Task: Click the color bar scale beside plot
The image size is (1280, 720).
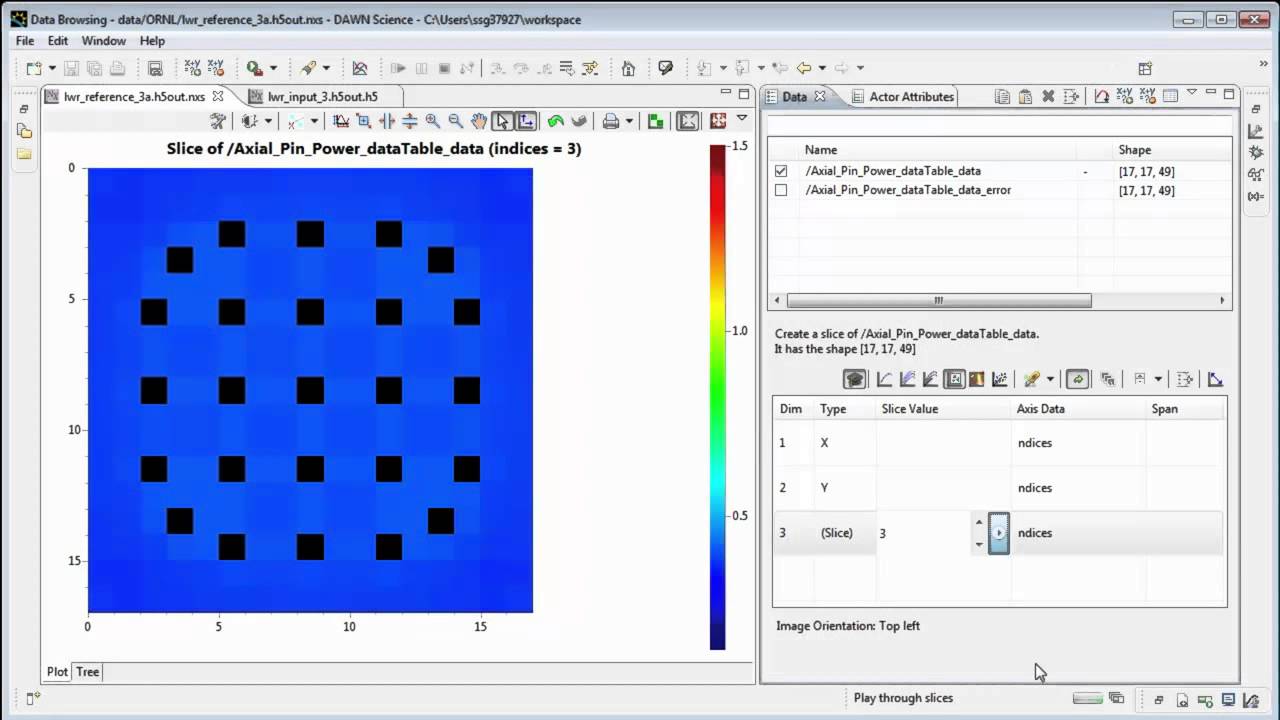Action: (717, 398)
